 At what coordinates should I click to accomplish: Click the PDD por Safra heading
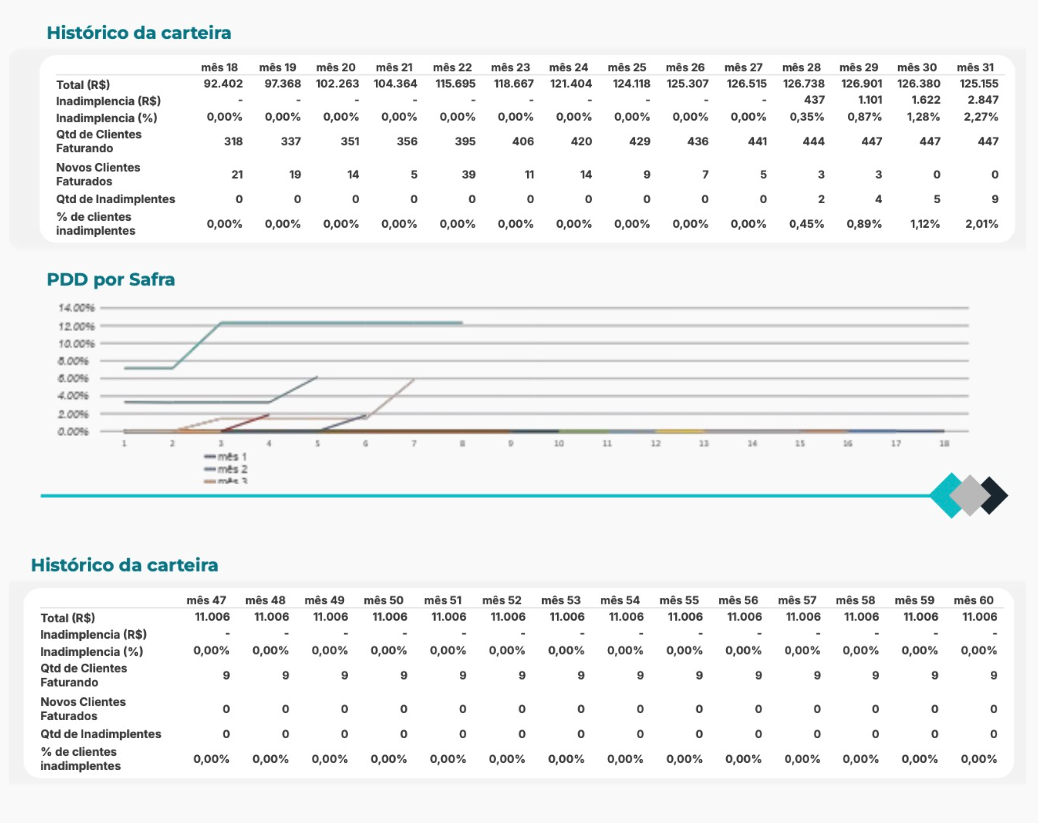coord(110,280)
